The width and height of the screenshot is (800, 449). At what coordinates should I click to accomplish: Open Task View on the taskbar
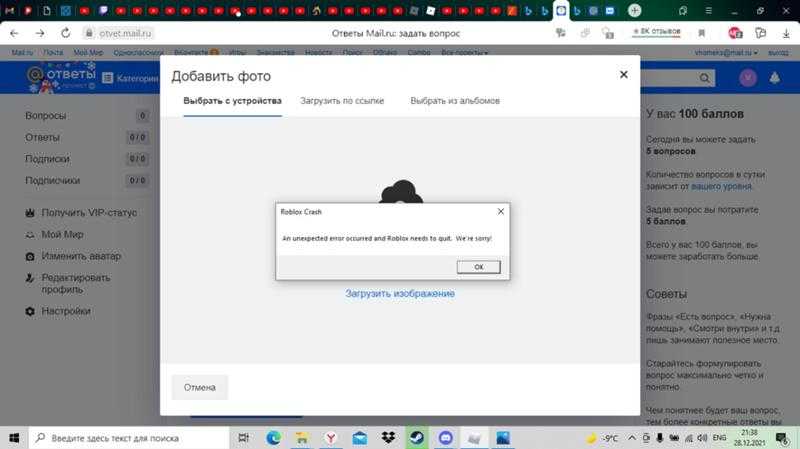244,438
